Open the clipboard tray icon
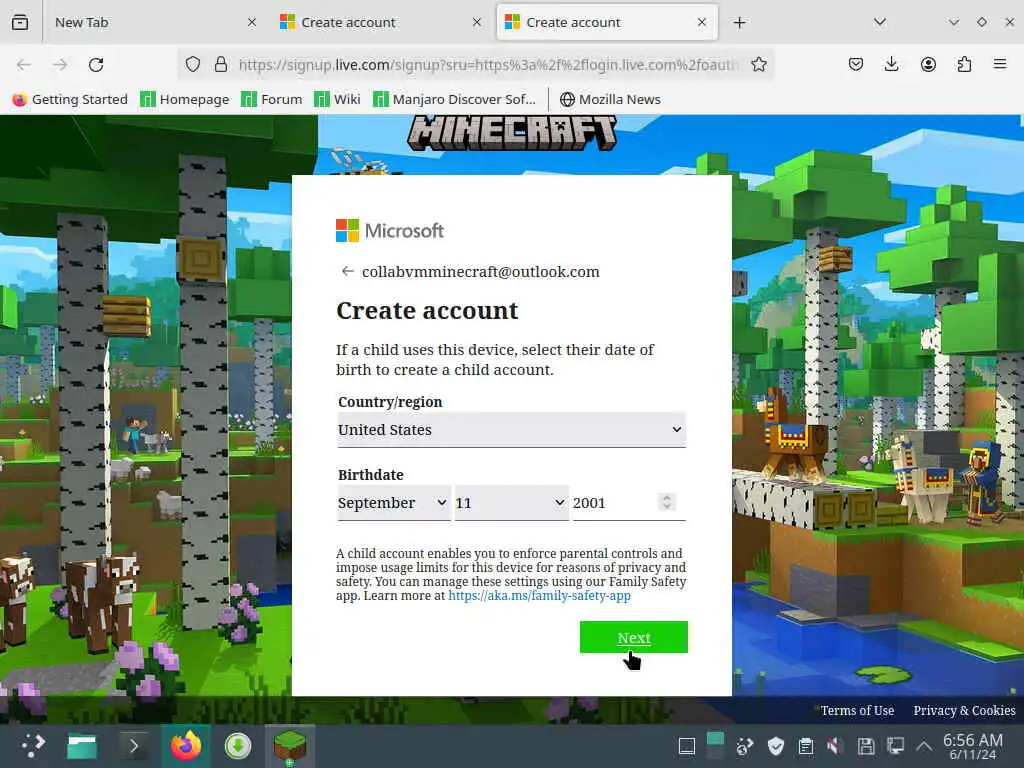 (806, 746)
